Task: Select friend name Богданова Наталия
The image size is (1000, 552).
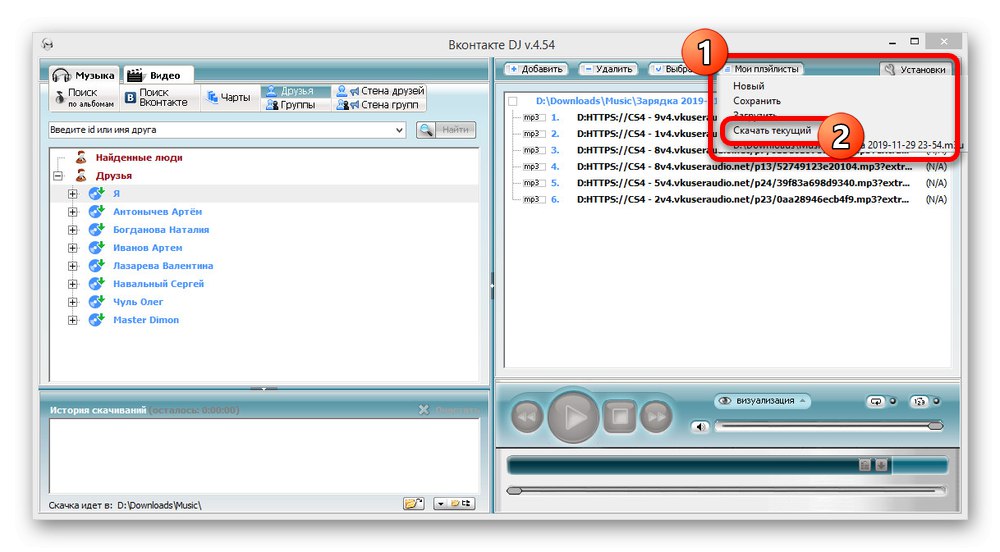Action: [x=161, y=230]
